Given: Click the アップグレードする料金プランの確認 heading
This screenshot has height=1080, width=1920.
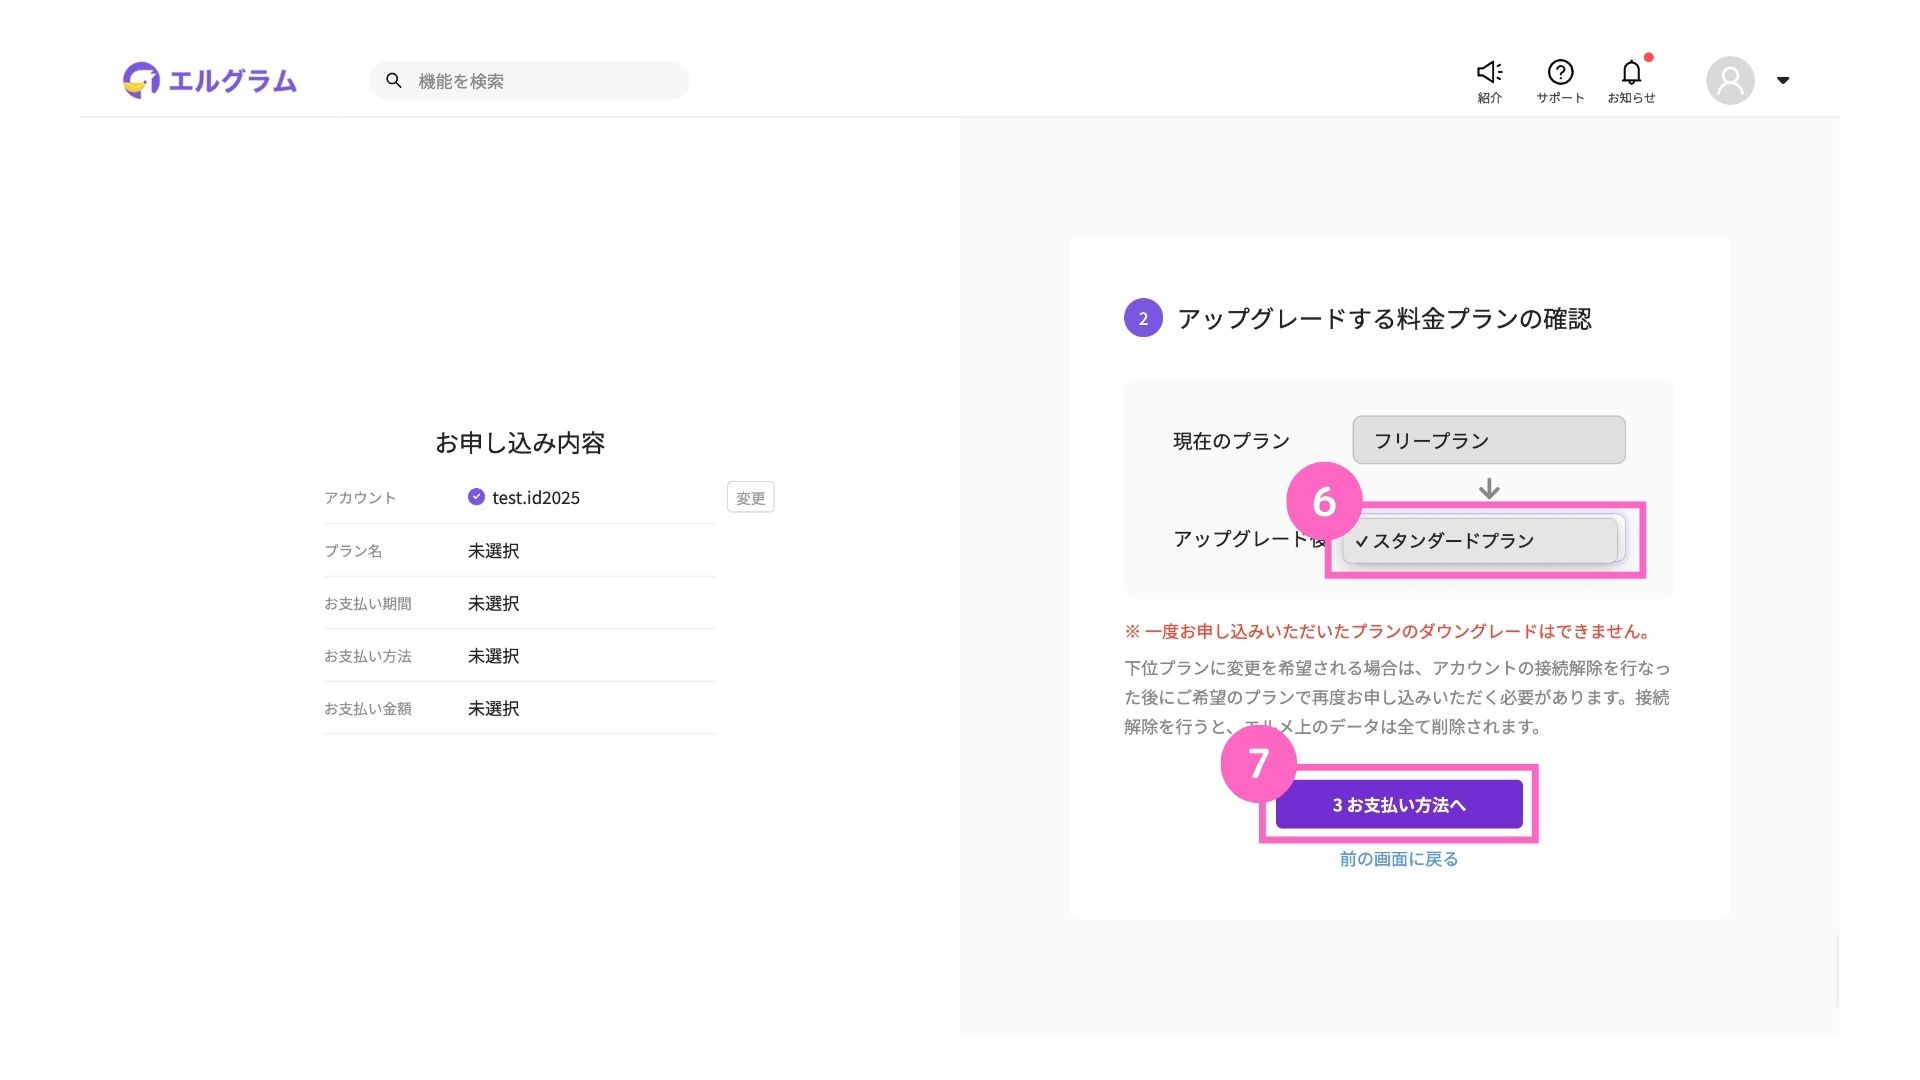Looking at the screenshot, I should pos(1384,319).
